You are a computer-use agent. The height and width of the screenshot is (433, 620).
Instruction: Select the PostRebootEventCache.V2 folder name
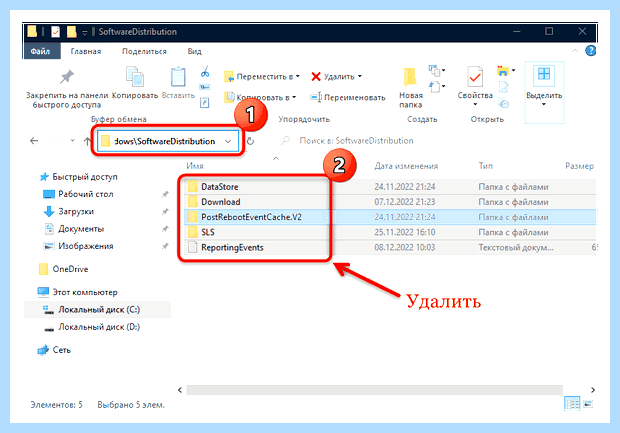tap(251, 217)
